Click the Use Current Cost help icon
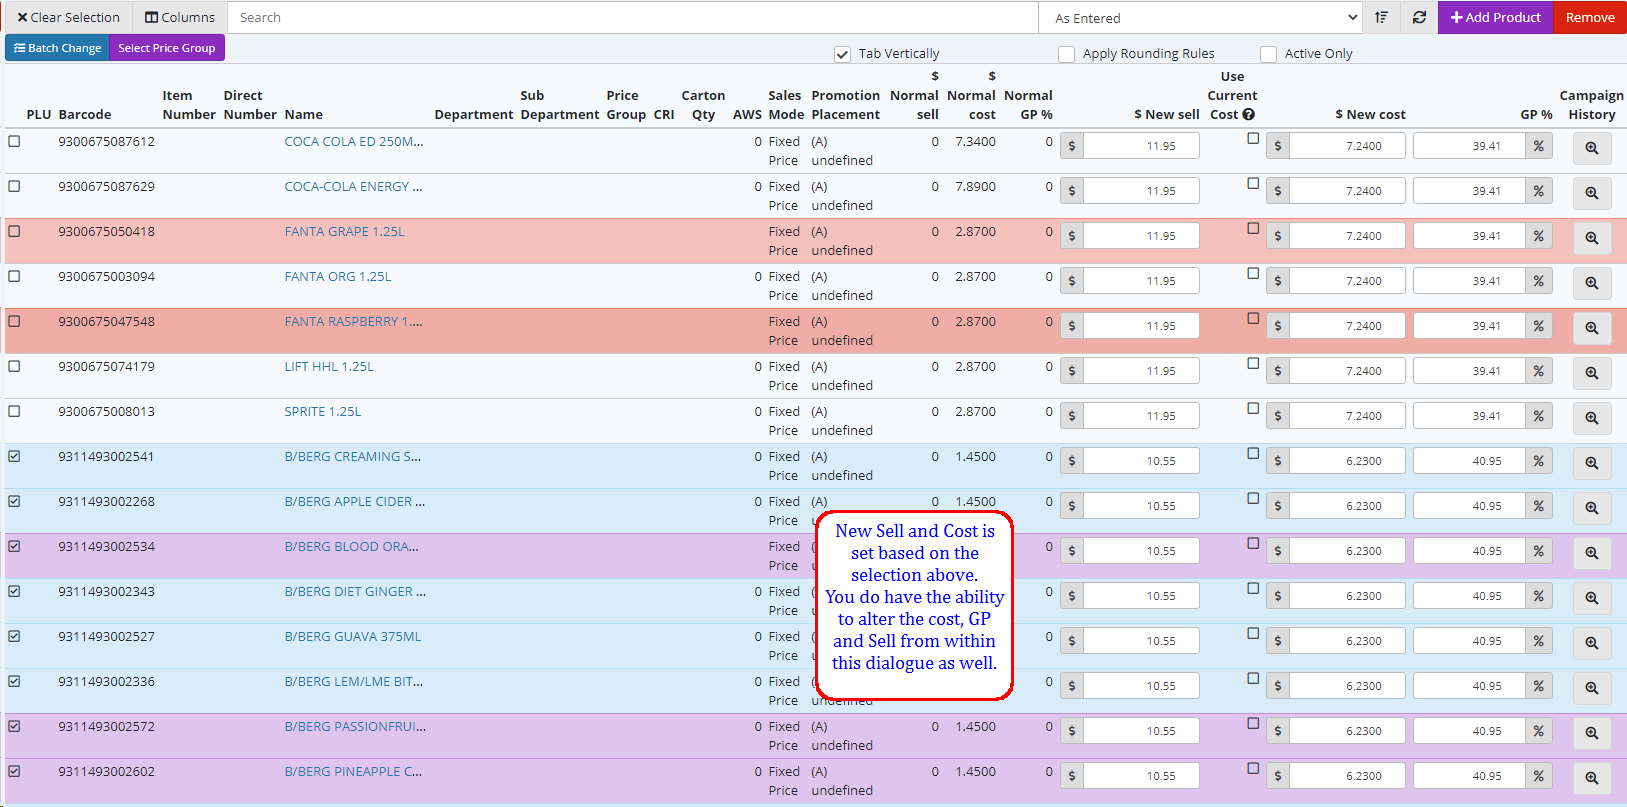Viewport: 1627px width, 807px height. coord(1249,115)
